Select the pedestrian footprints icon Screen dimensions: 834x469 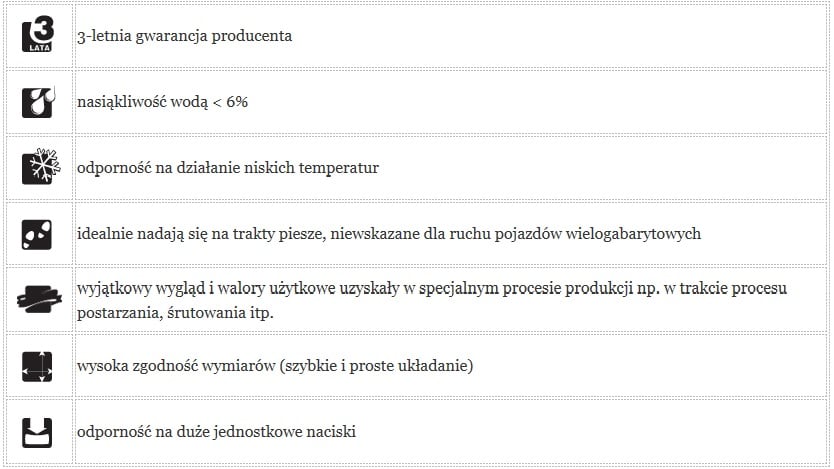click(37, 234)
